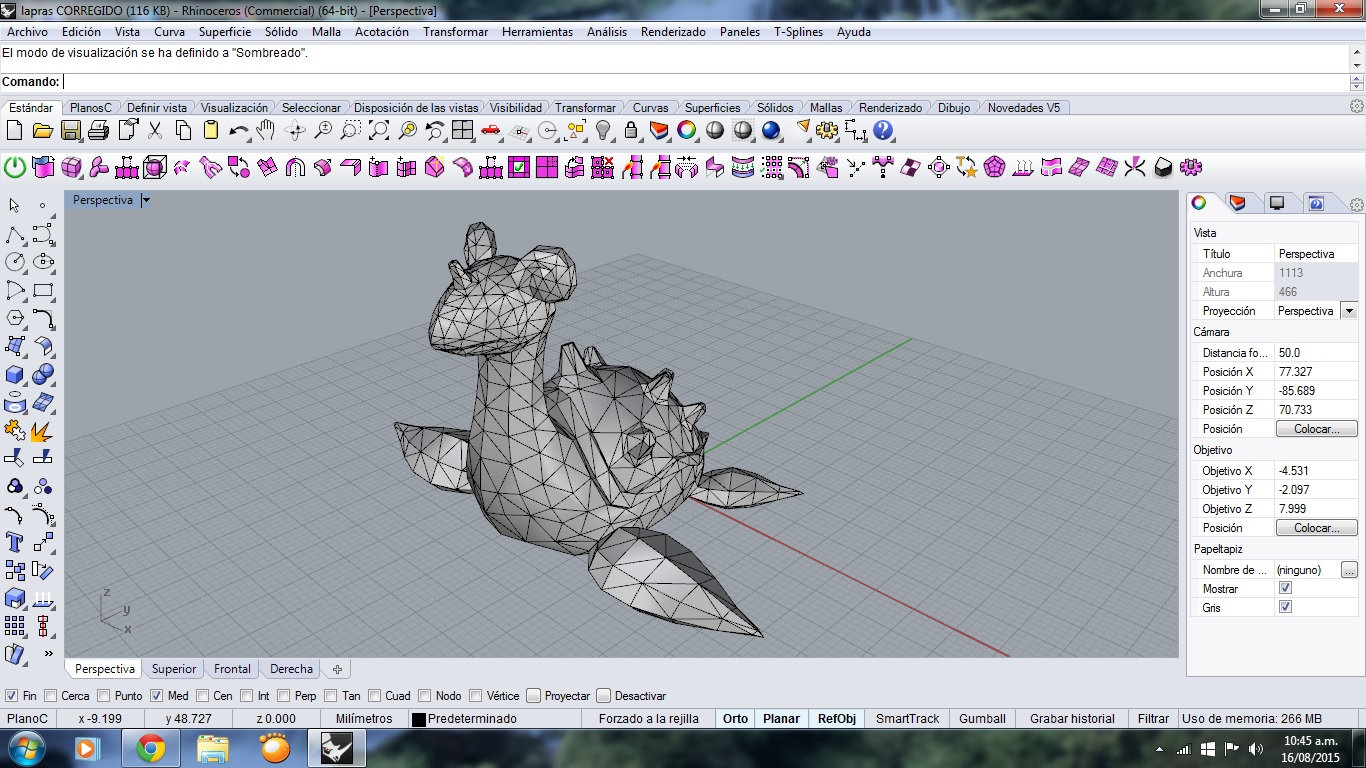Click the puzzle piece Join icon
This screenshot has height=768, width=1366.
[14, 430]
